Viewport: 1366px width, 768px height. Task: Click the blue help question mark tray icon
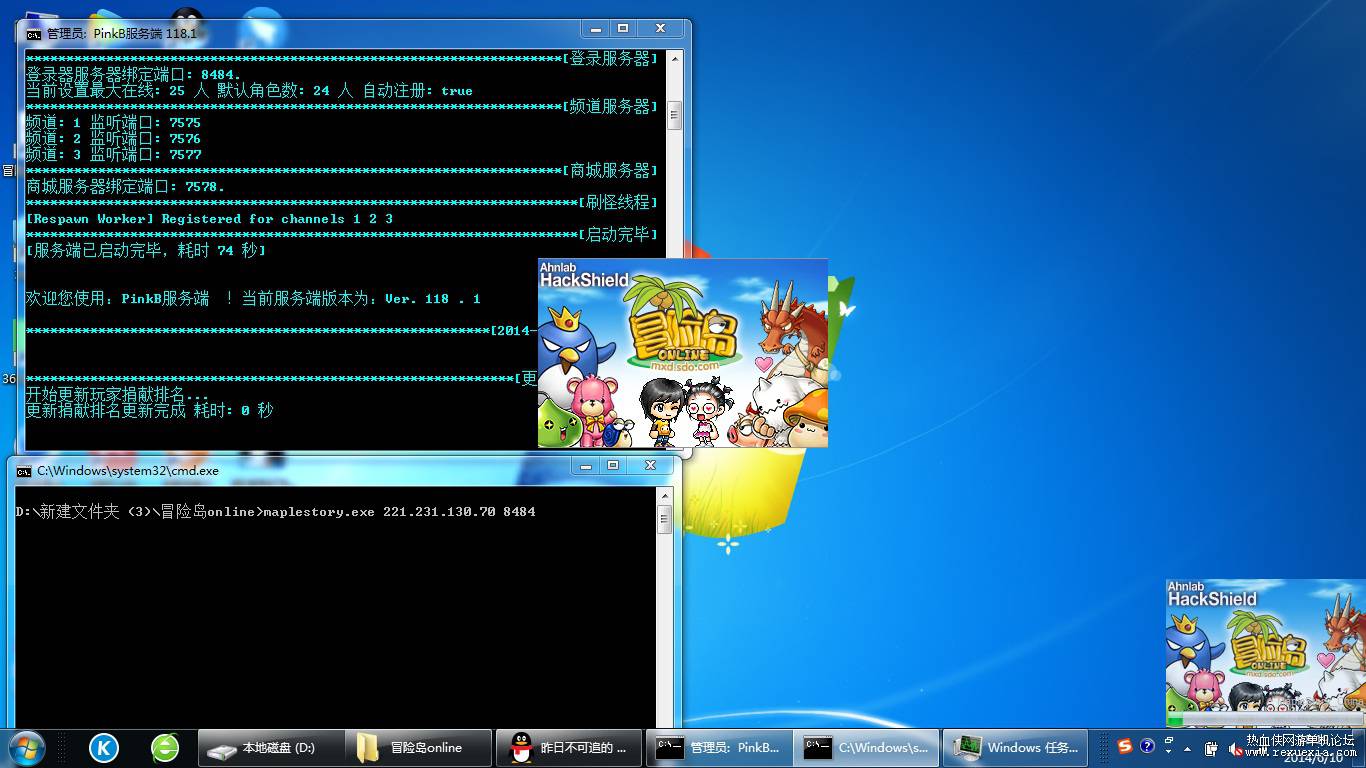(1147, 746)
